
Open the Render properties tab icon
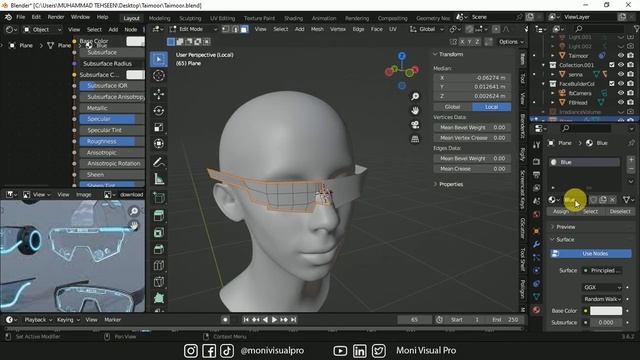pos(536,162)
